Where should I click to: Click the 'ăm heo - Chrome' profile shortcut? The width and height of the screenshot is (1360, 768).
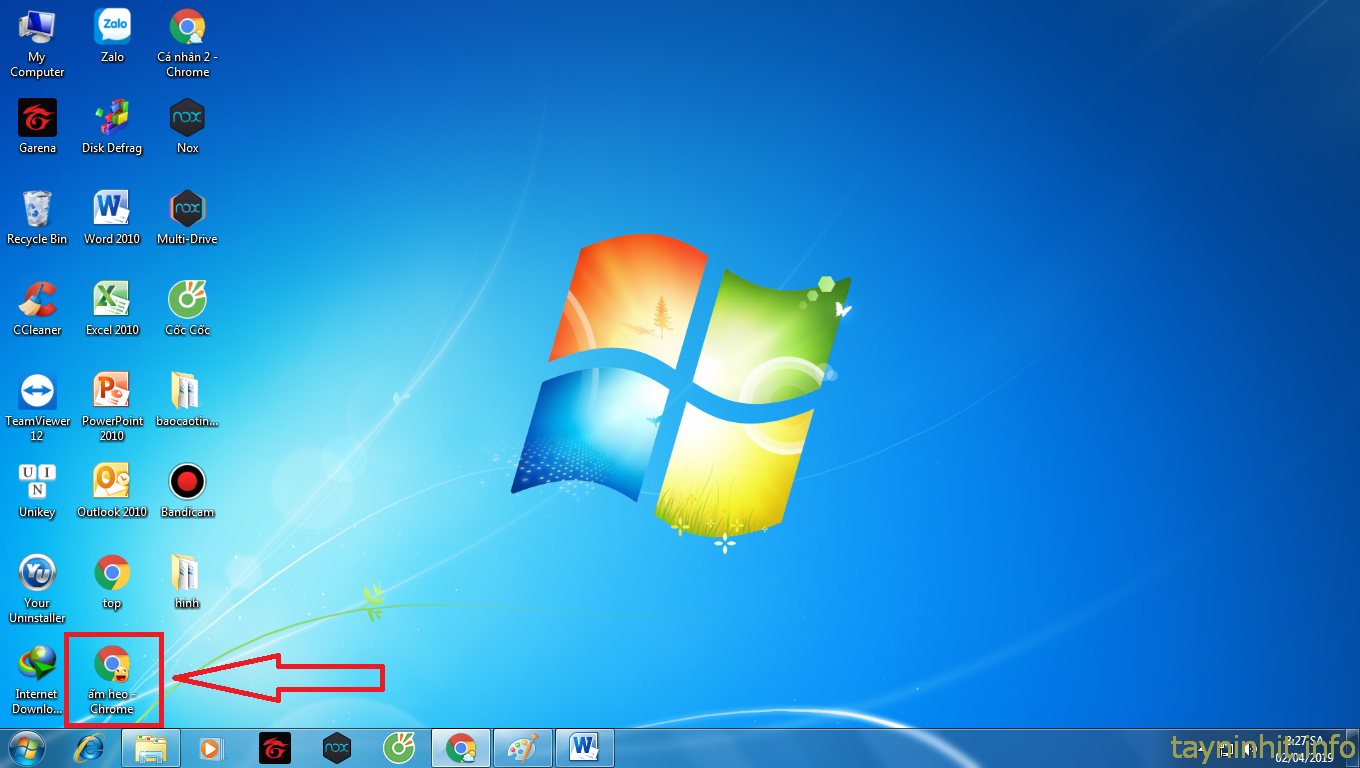pos(112,664)
